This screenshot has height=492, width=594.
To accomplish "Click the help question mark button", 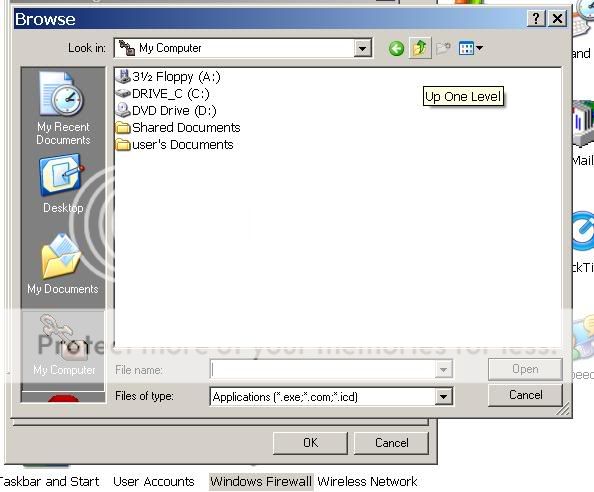I will coord(536,18).
